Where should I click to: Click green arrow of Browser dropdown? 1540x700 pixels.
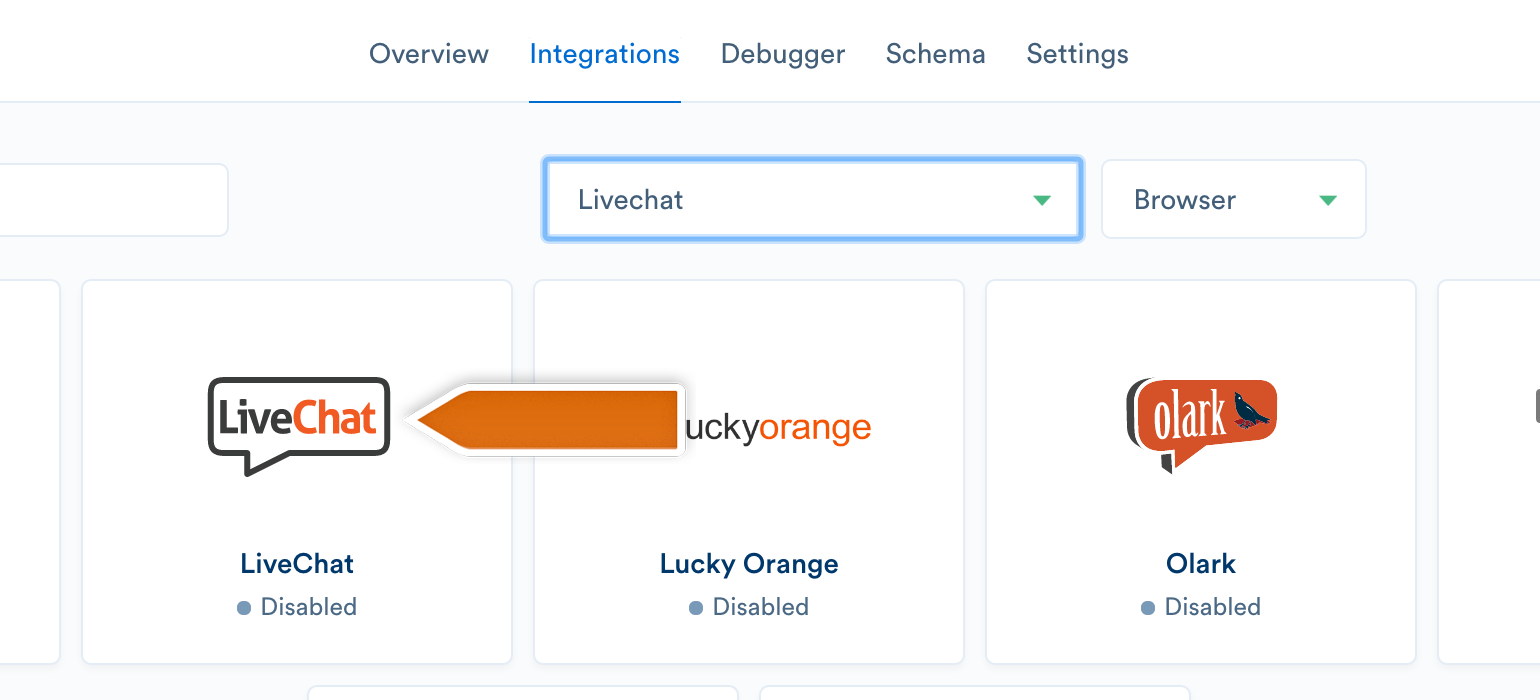pos(1328,200)
